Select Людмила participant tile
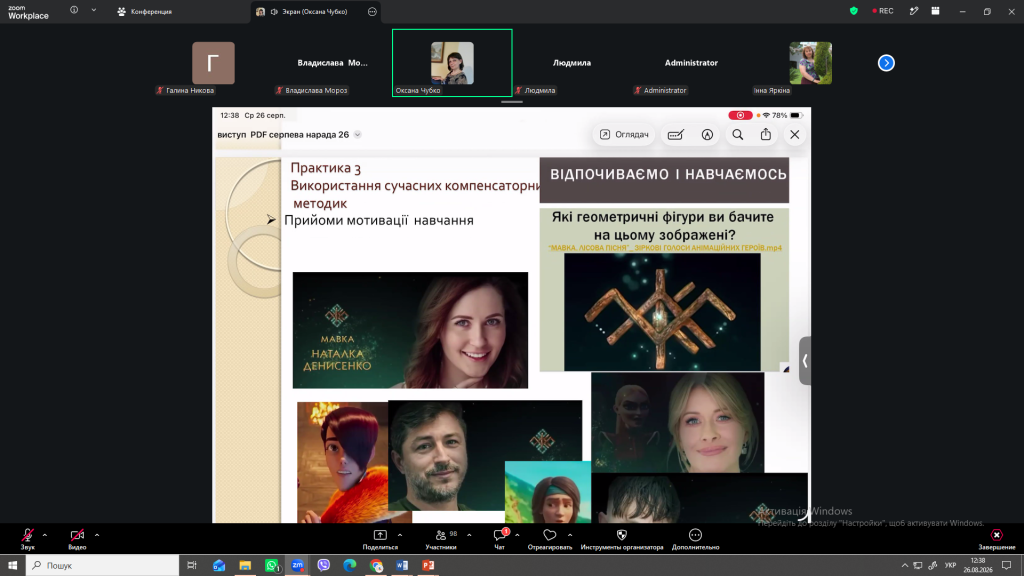 click(571, 63)
